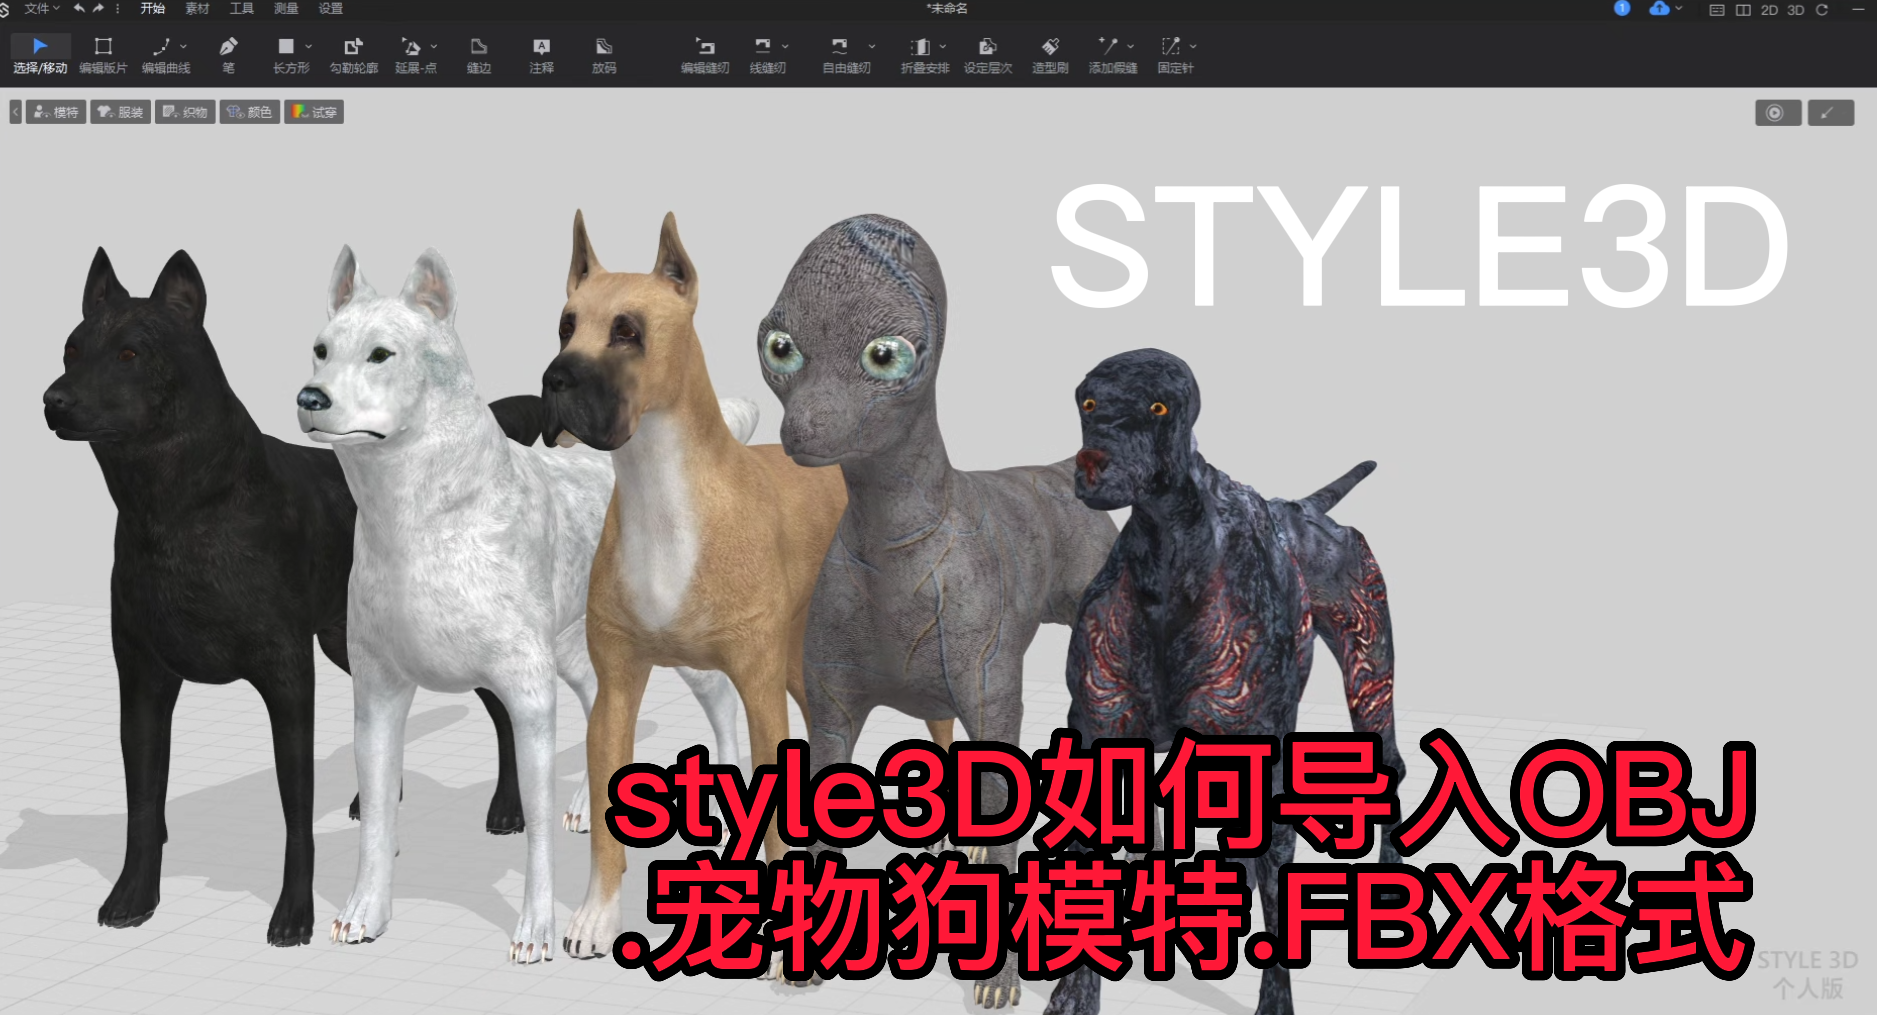Click the arrow button next to simulation
1877x1015 pixels.
(x=1830, y=113)
